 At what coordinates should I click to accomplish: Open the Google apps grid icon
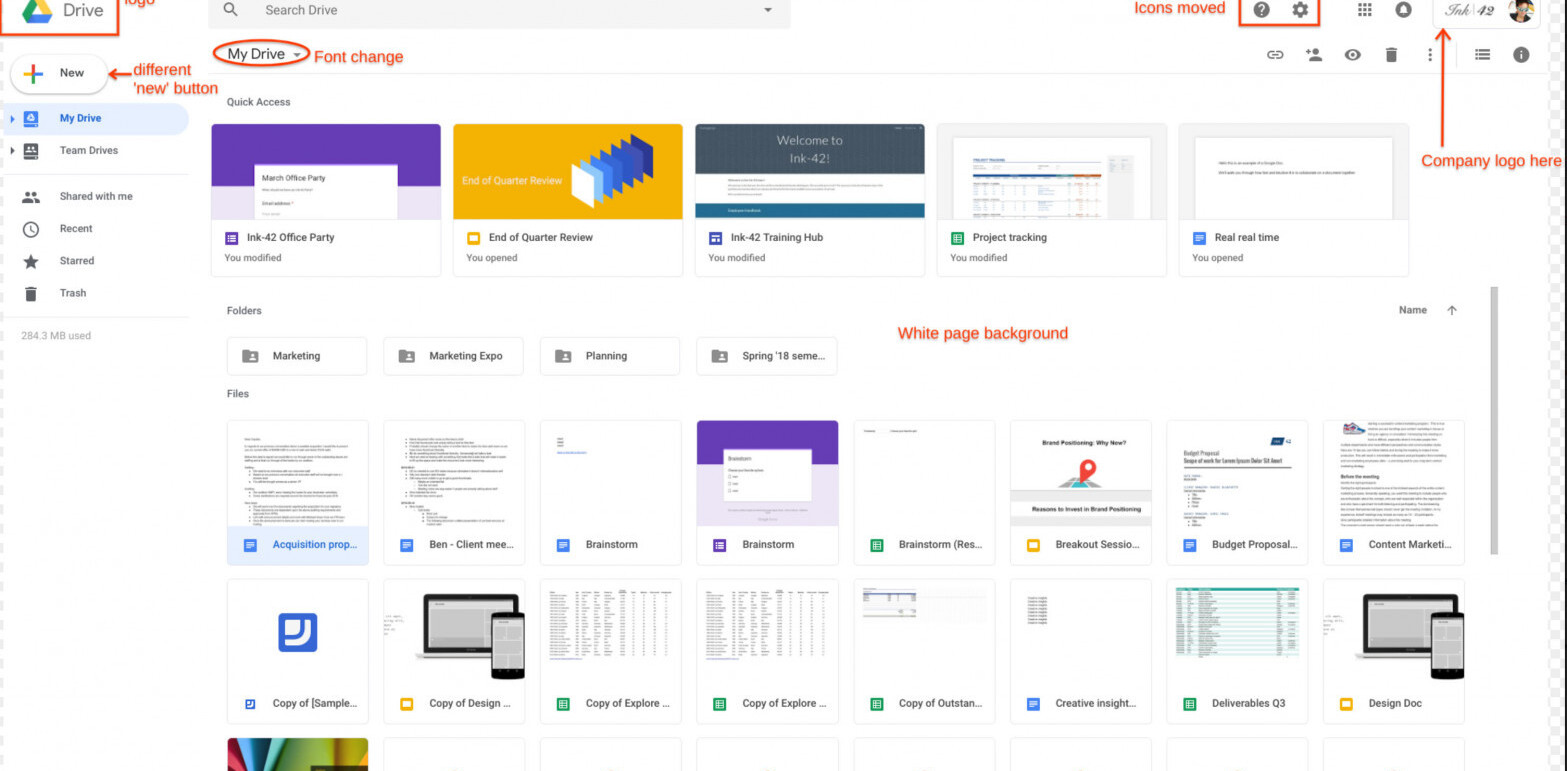(1365, 11)
